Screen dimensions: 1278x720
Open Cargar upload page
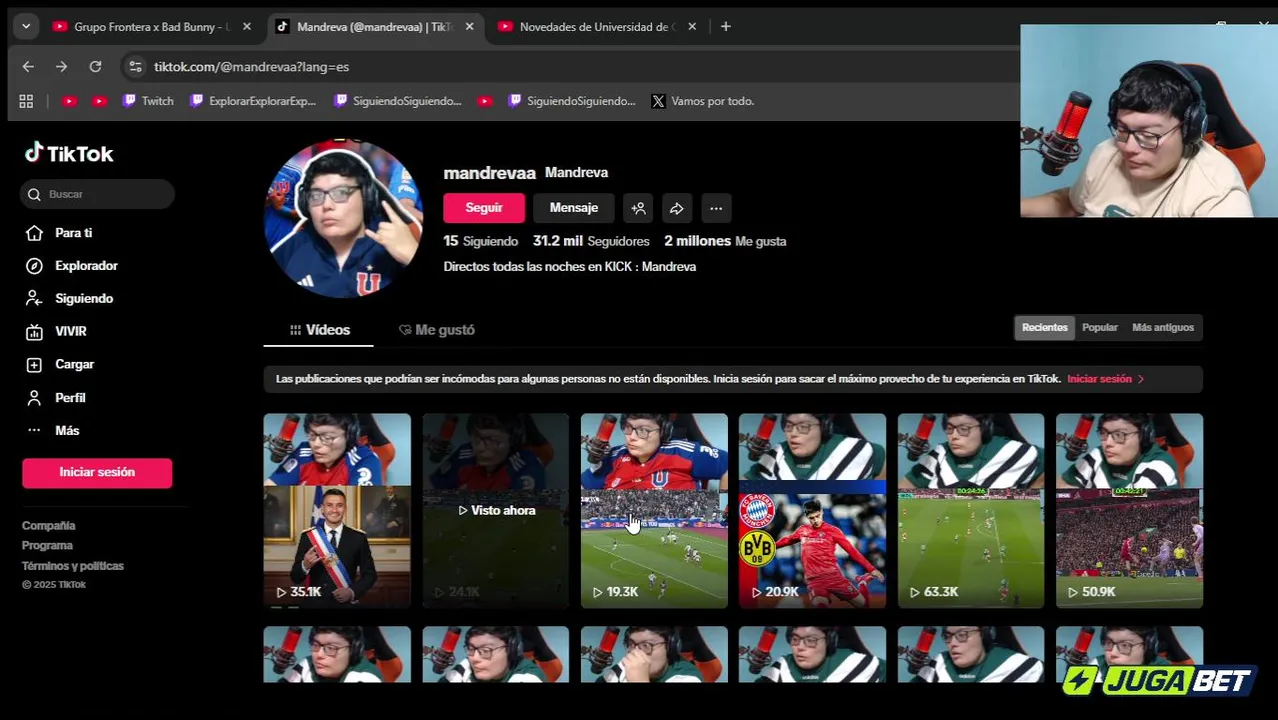[x=60, y=364]
